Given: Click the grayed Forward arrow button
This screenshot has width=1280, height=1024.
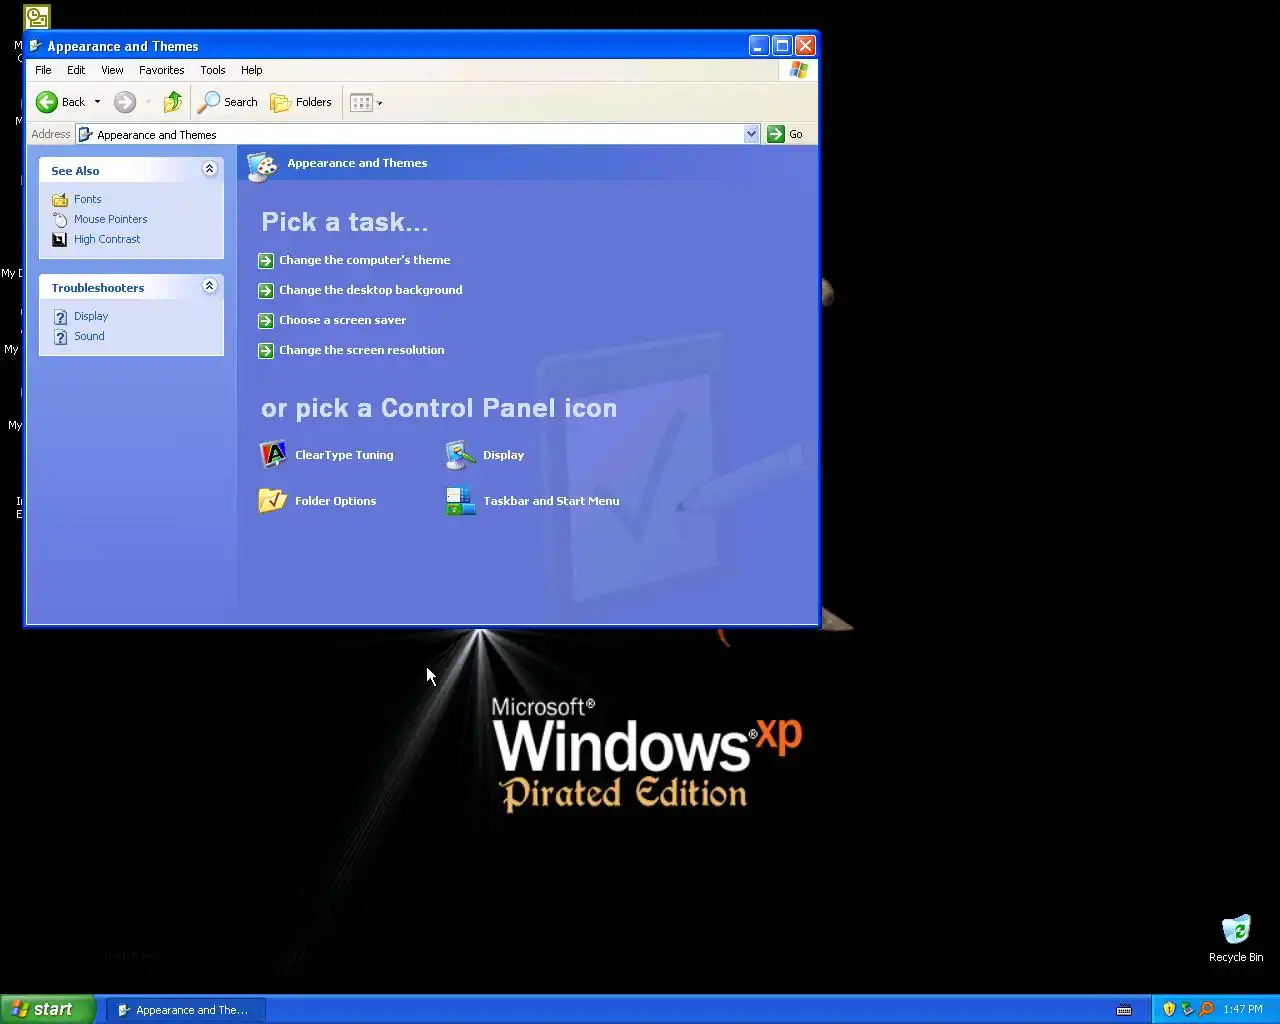Looking at the screenshot, I should pos(124,102).
